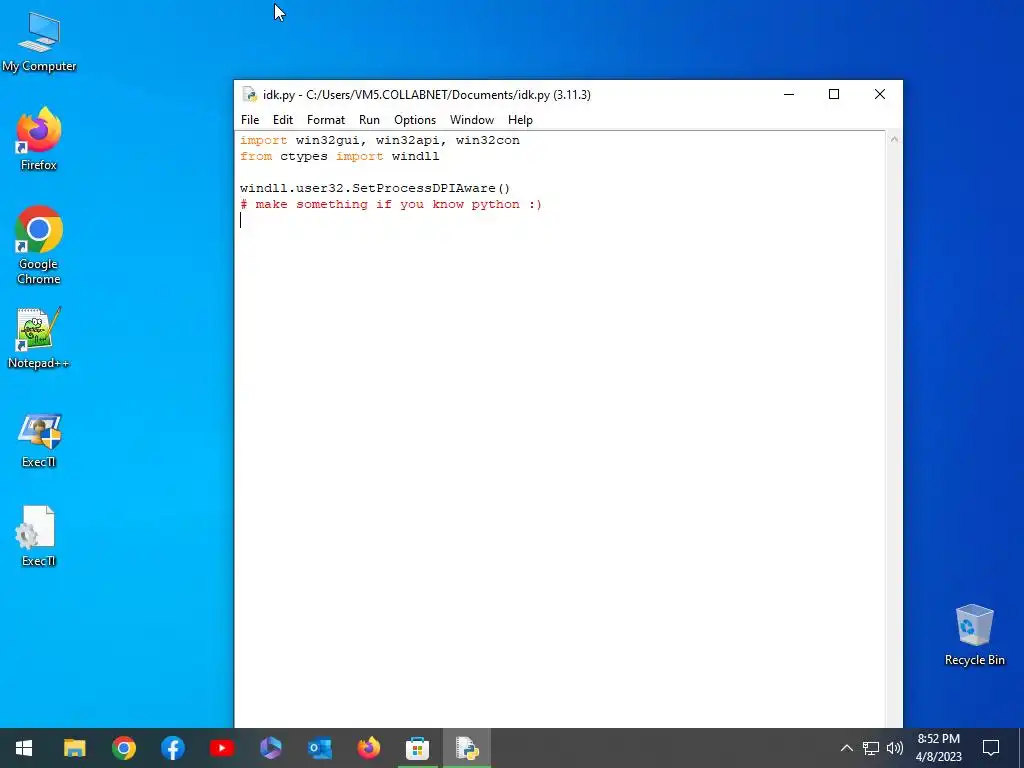Open Outlook from the taskbar

click(x=319, y=748)
